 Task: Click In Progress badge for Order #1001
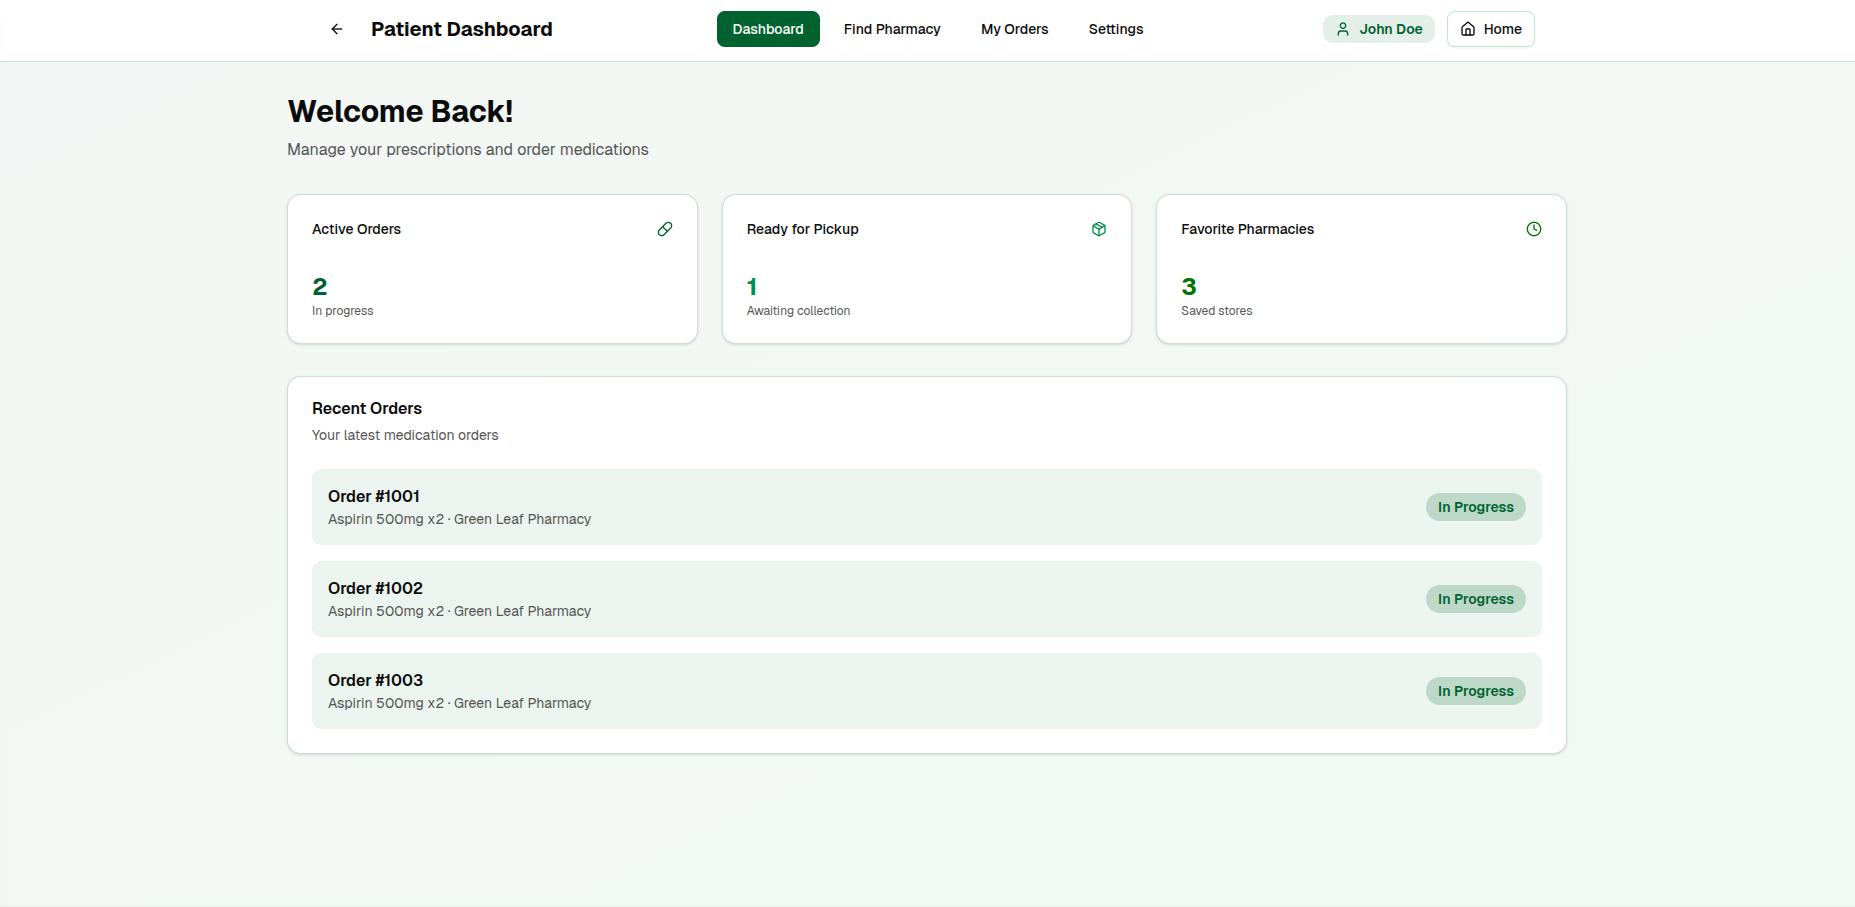click(1475, 507)
